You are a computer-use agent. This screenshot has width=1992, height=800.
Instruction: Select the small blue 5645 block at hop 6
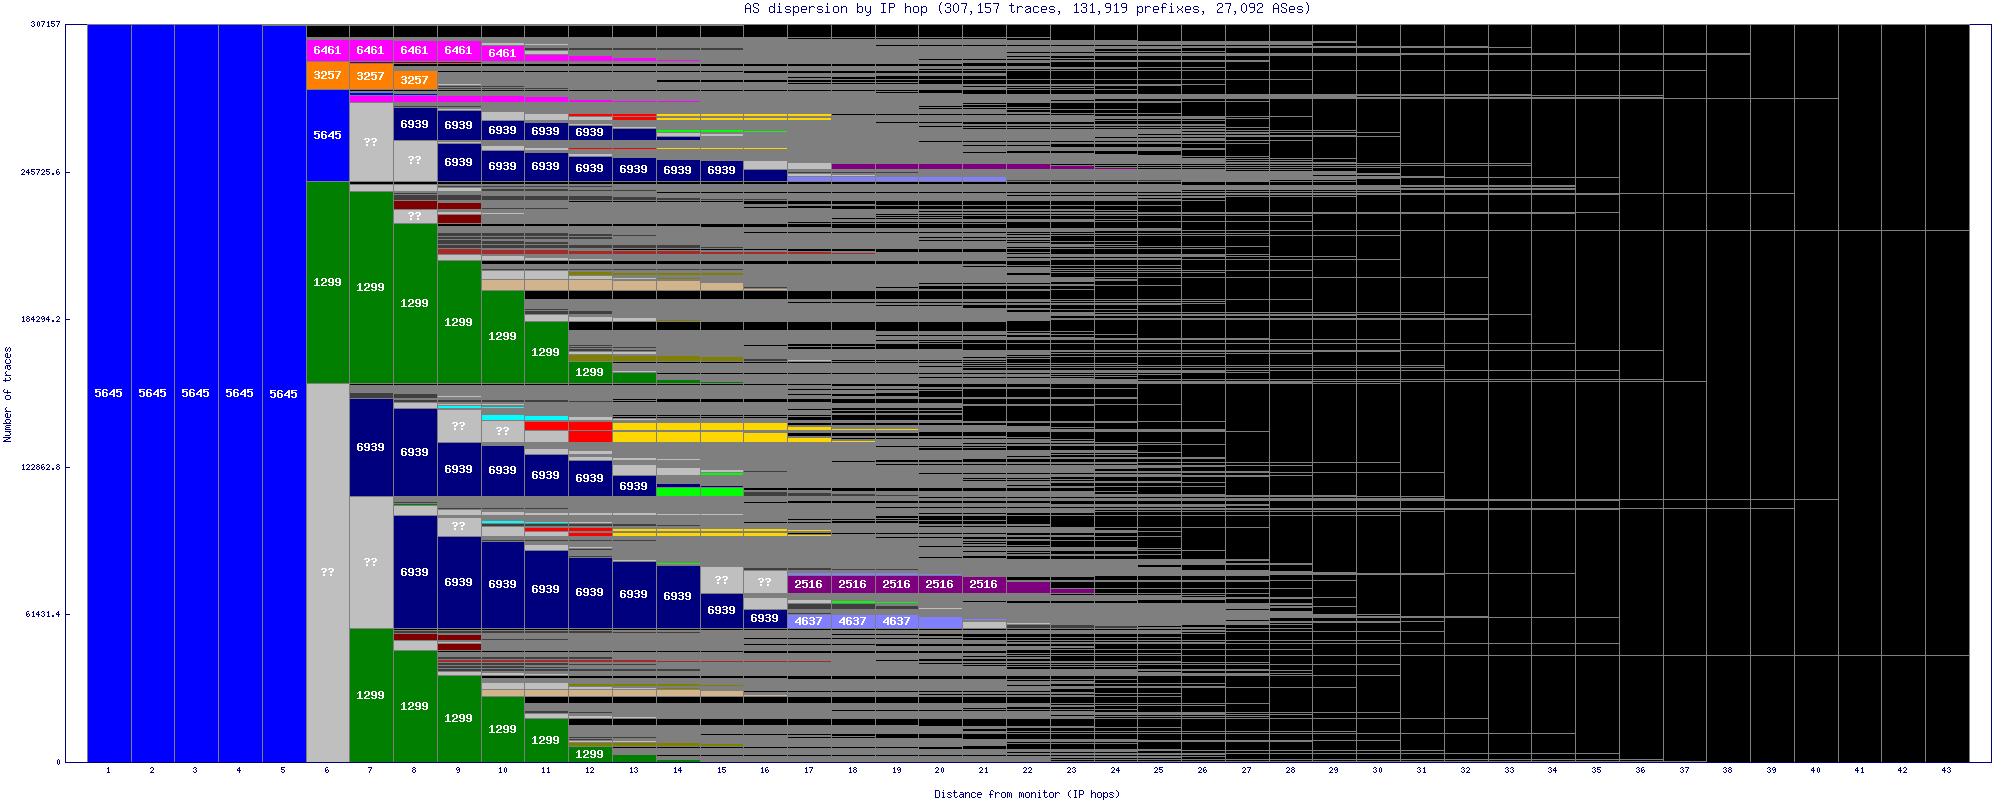click(327, 135)
